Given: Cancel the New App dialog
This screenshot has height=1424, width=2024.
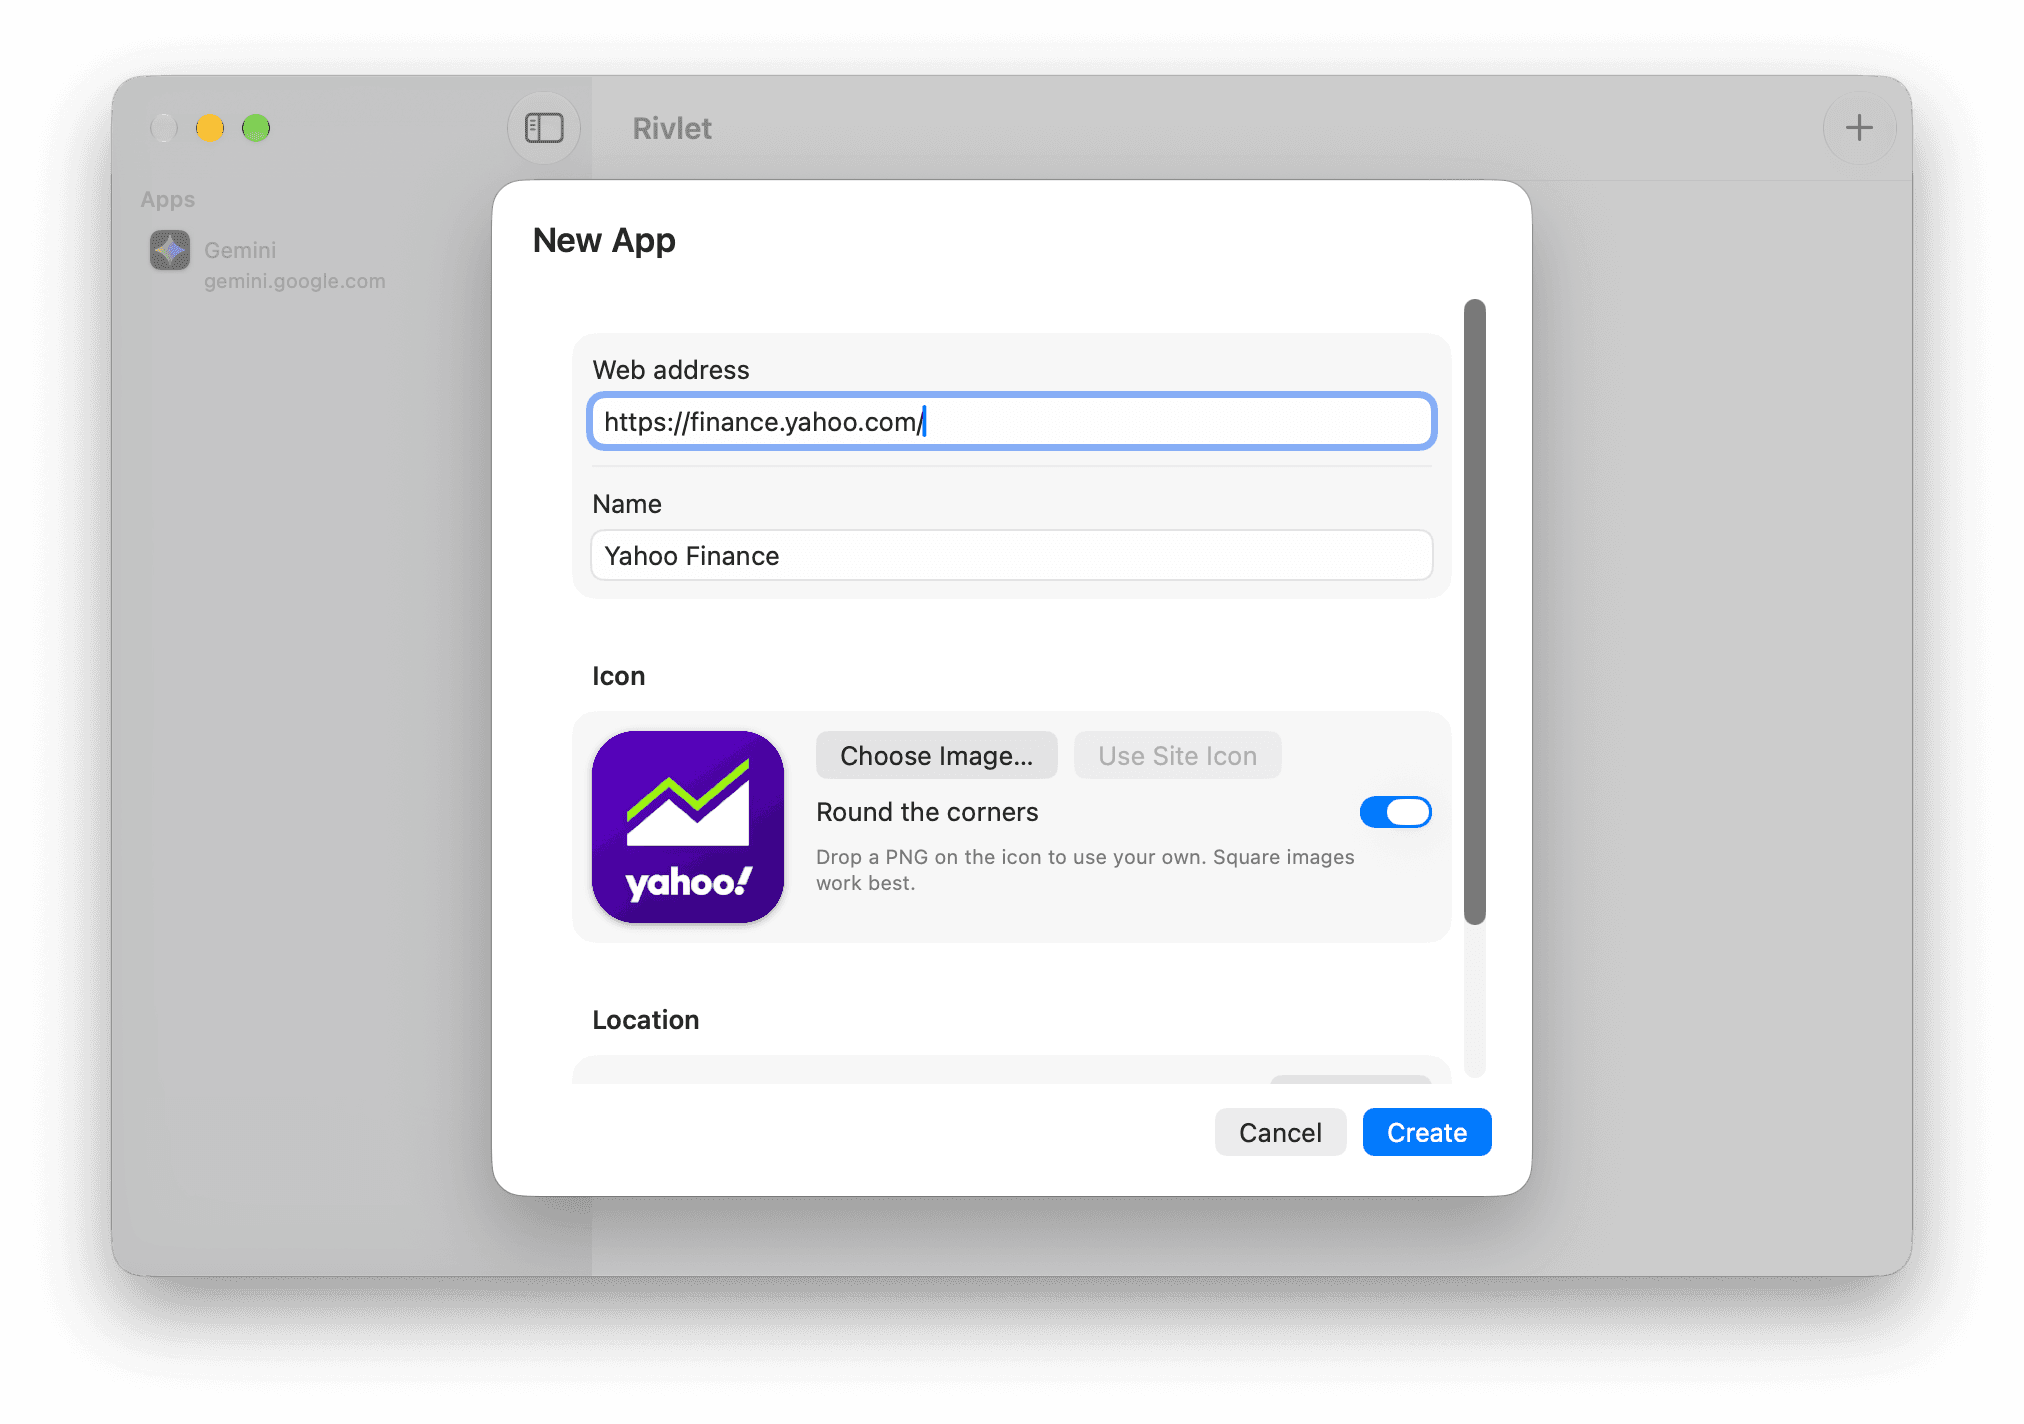Looking at the screenshot, I should pos(1280,1132).
